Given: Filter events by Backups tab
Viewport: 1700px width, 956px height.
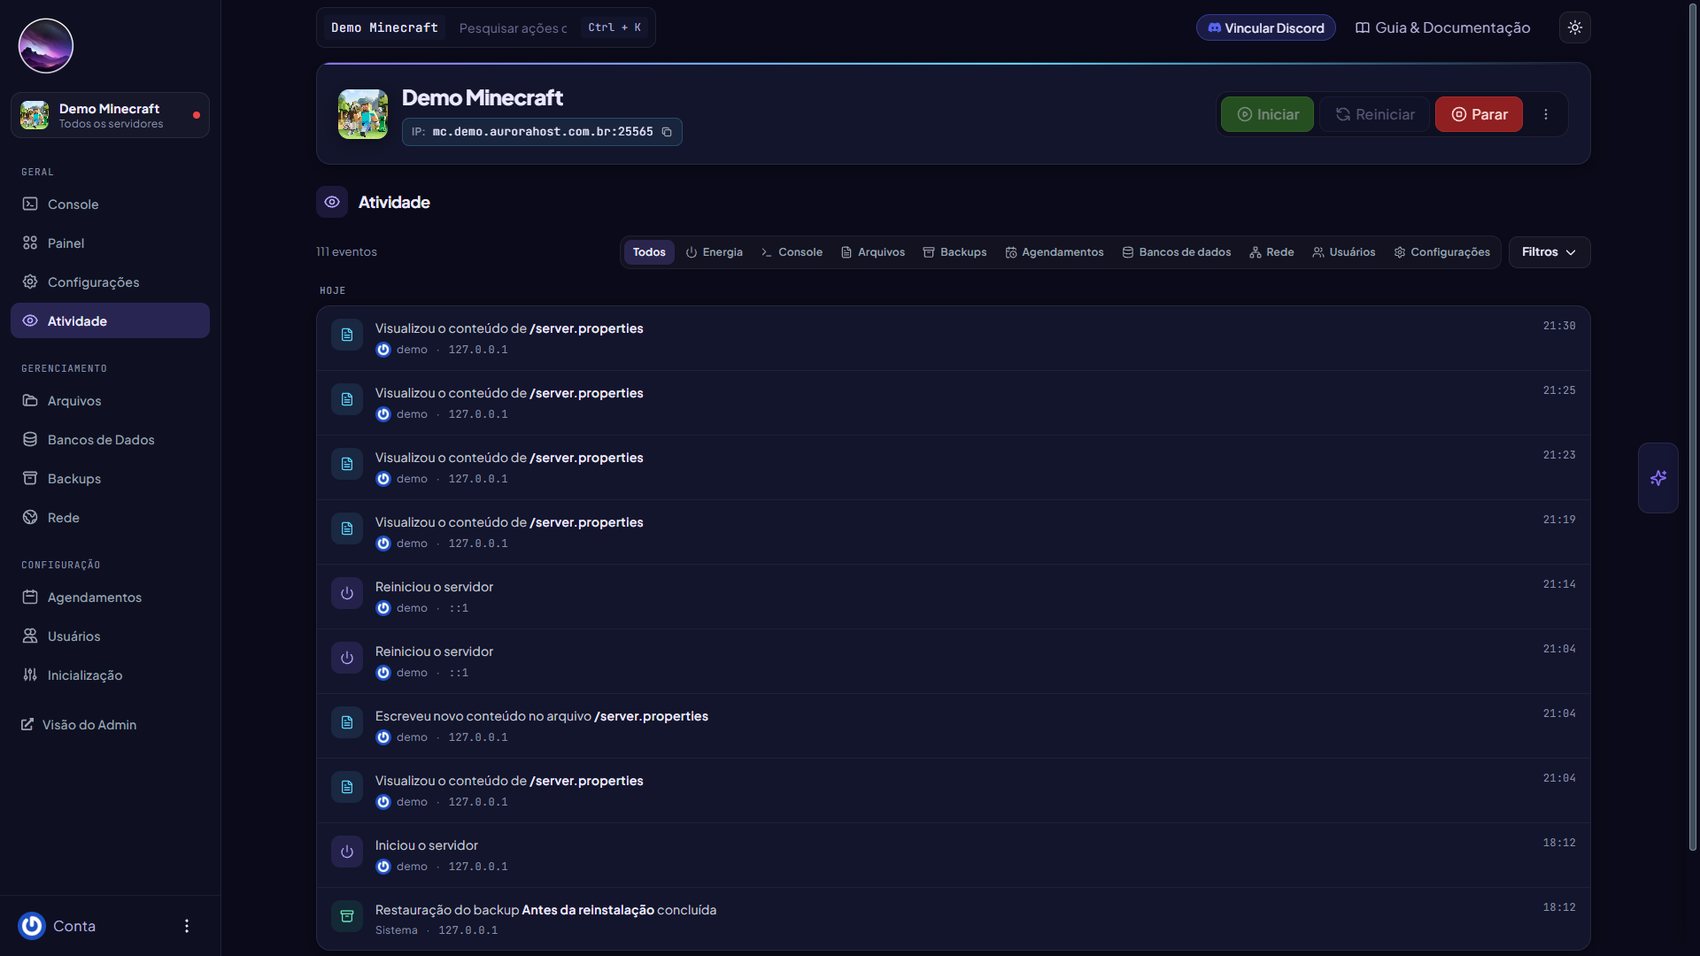Looking at the screenshot, I should click(955, 252).
